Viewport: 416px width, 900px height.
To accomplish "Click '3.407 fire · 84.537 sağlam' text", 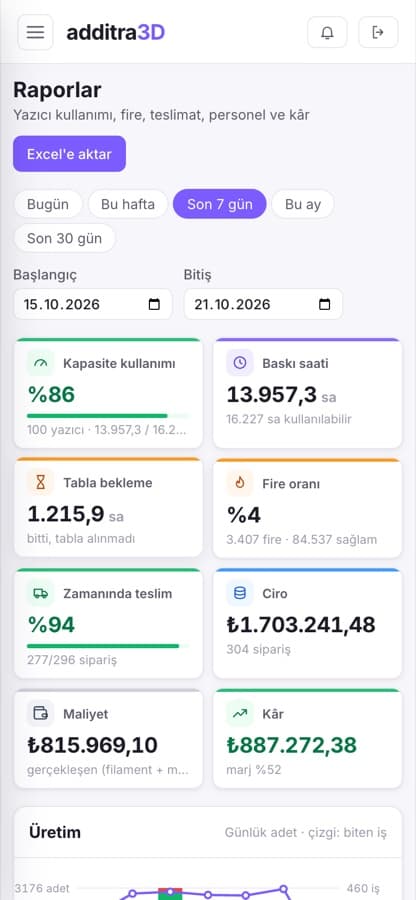I will click(301, 540).
